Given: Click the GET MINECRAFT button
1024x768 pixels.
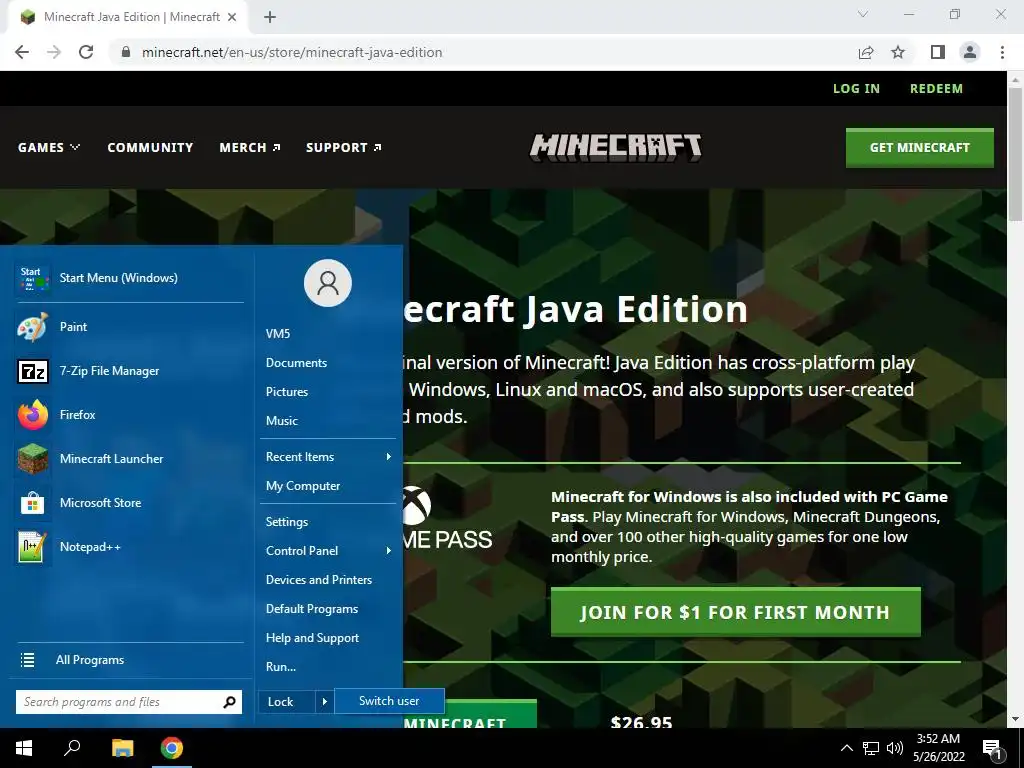Looking at the screenshot, I should (920, 148).
